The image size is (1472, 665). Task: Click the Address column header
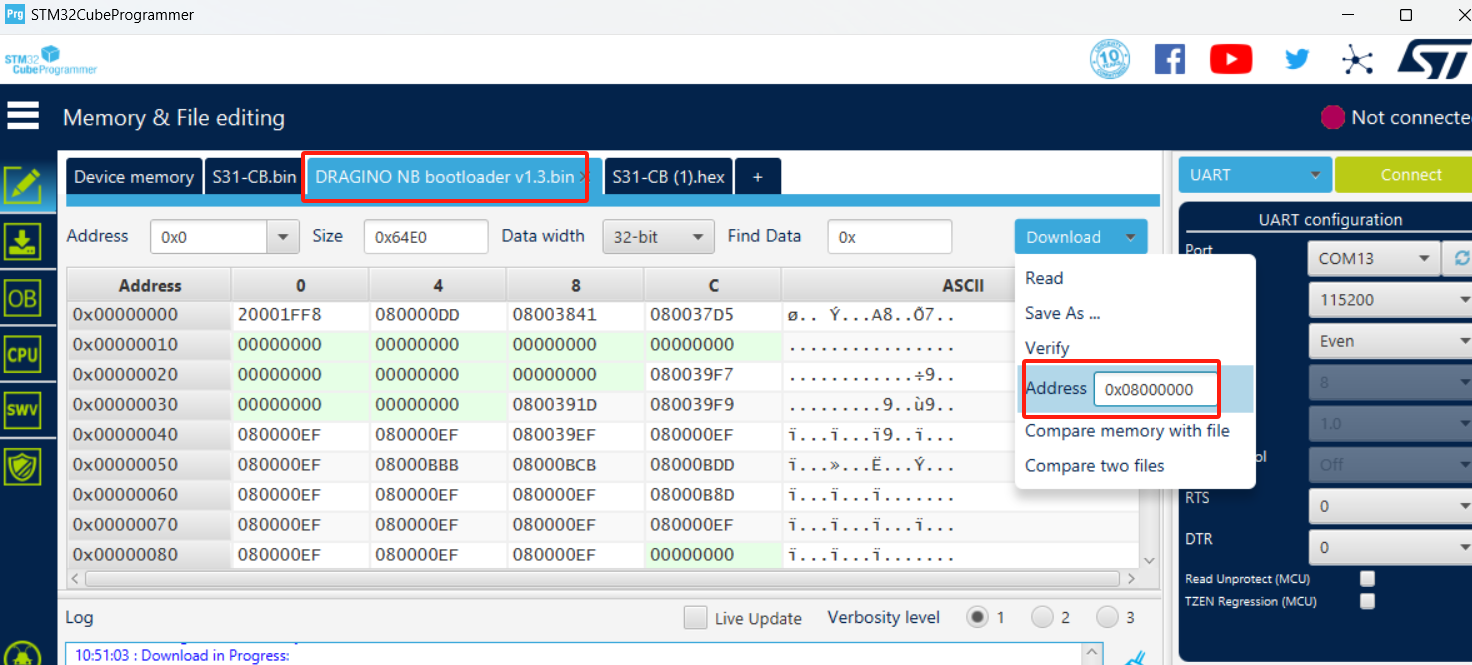(150, 285)
